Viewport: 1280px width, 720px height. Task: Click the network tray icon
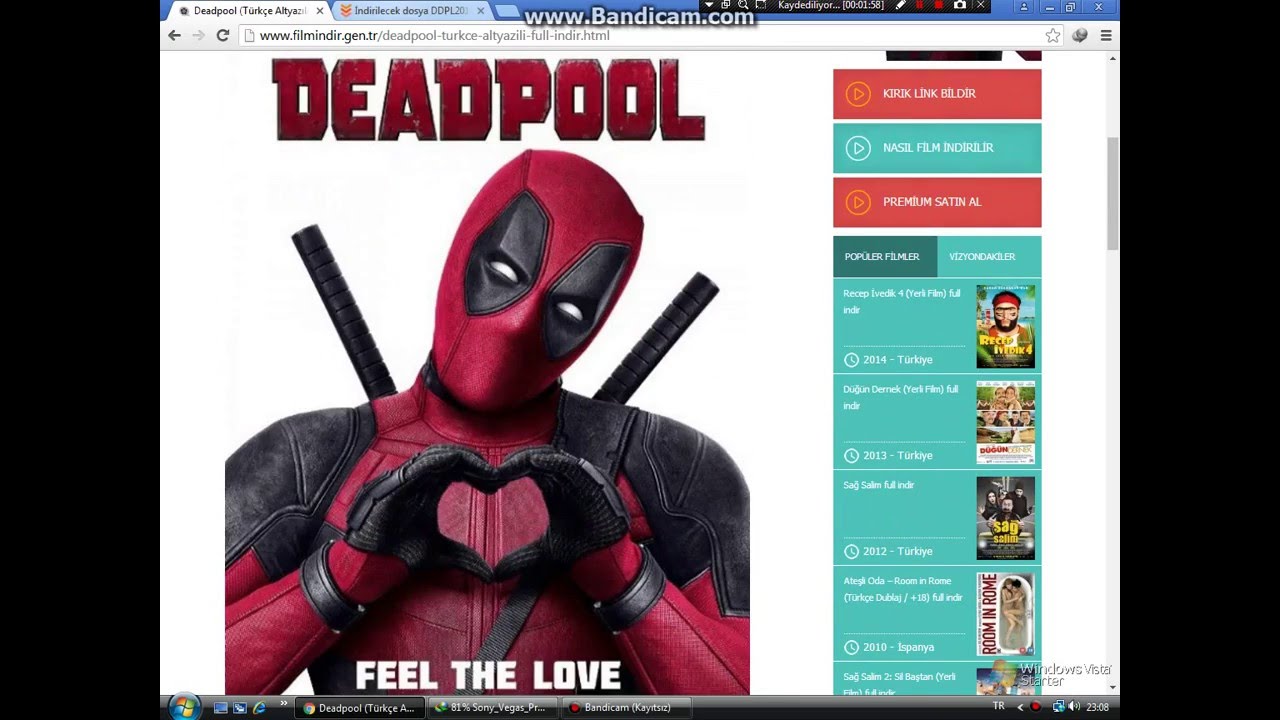click(1058, 707)
